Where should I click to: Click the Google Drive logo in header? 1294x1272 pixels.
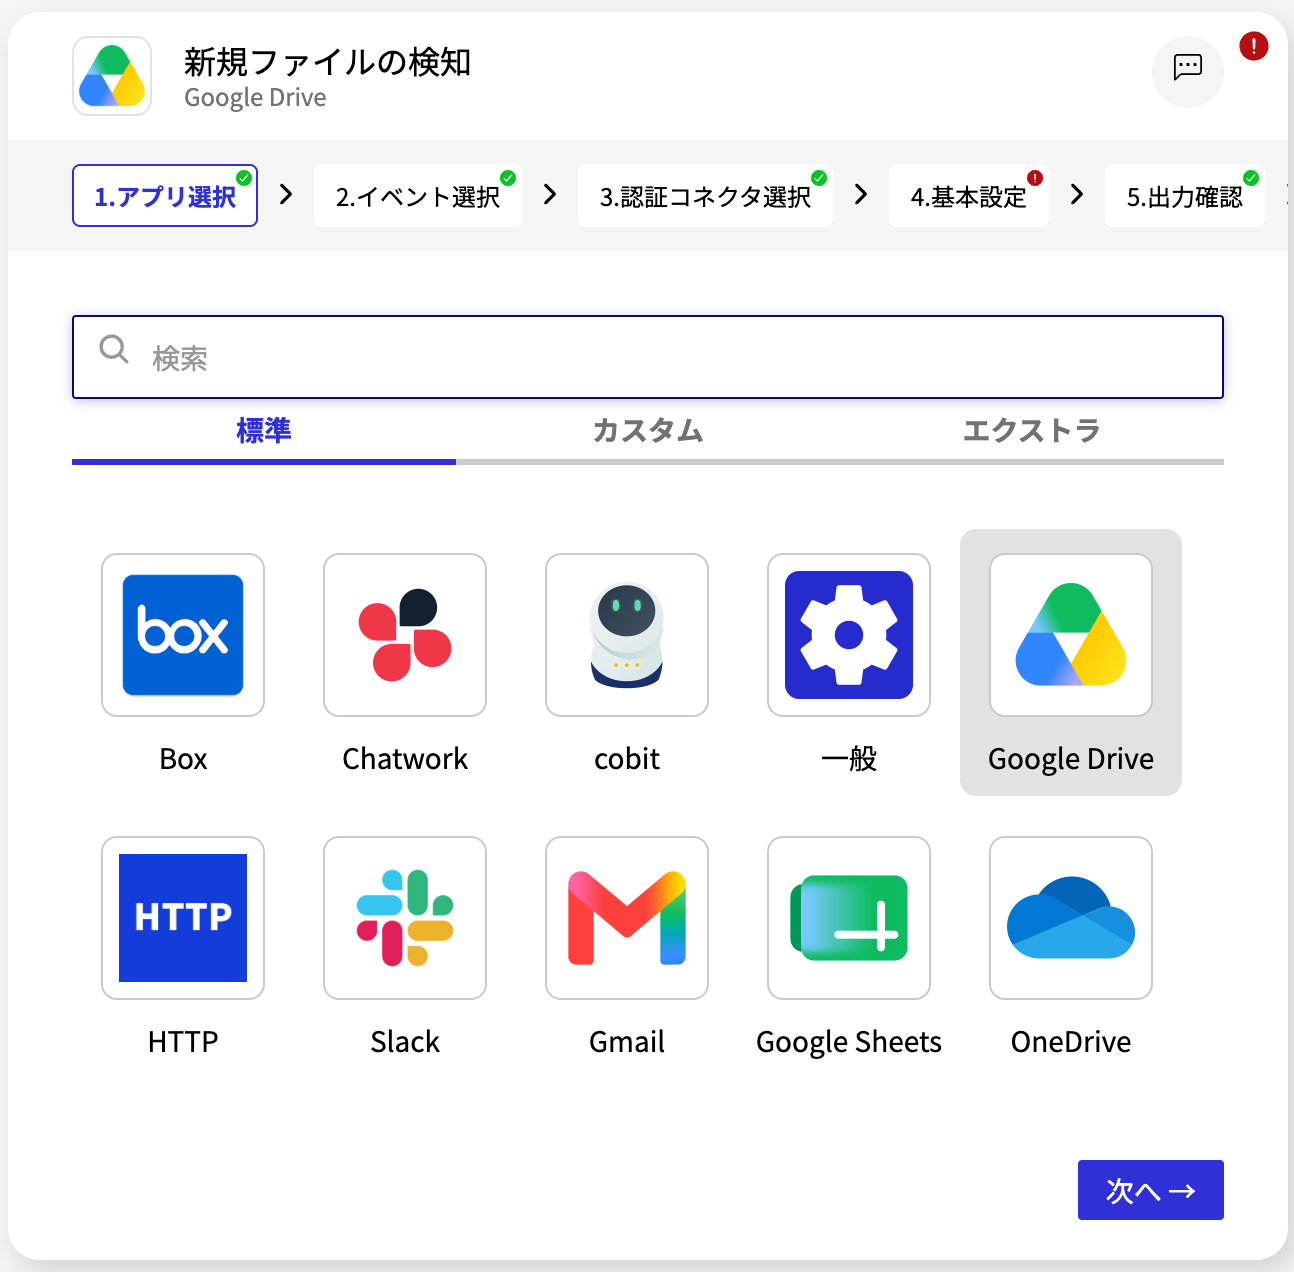pyautogui.click(x=112, y=76)
